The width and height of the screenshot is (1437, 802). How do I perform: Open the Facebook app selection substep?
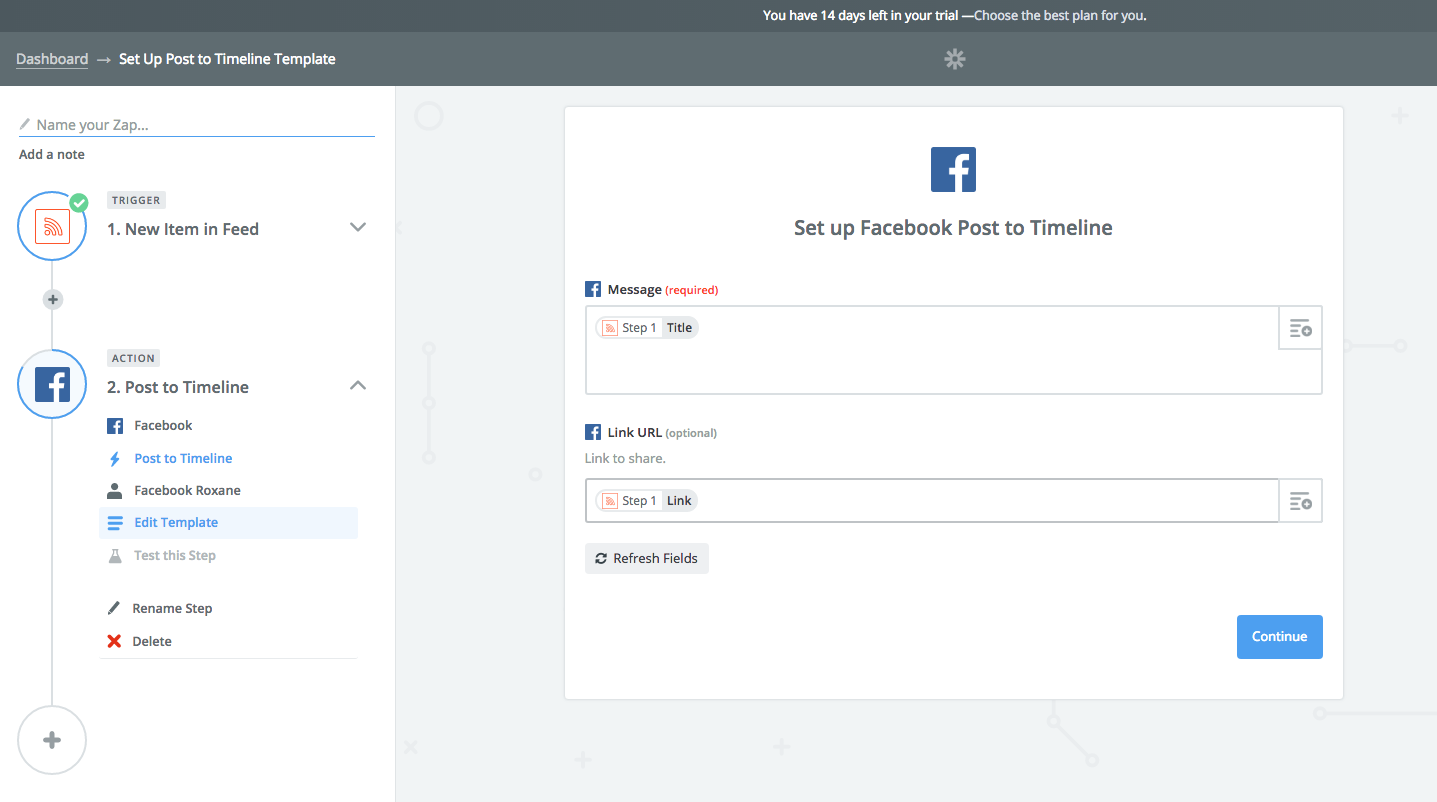163,426
